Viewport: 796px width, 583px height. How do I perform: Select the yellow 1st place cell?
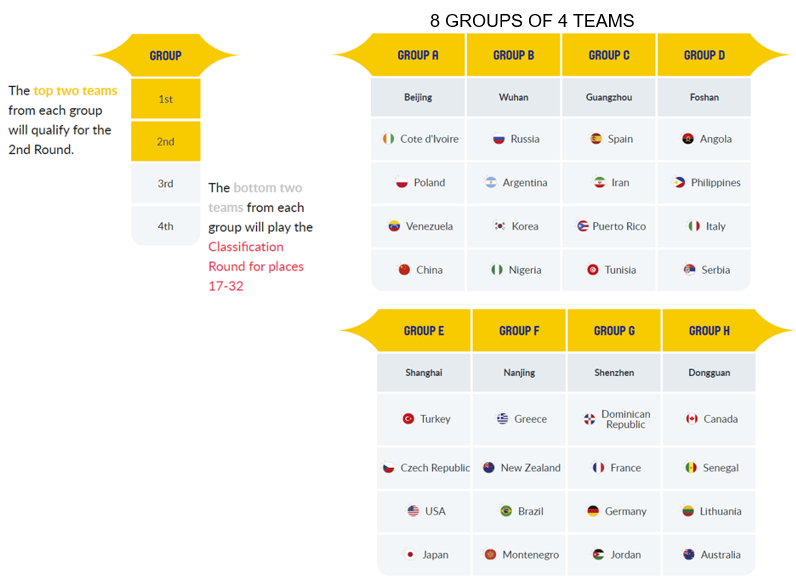(x=165, y=99)
